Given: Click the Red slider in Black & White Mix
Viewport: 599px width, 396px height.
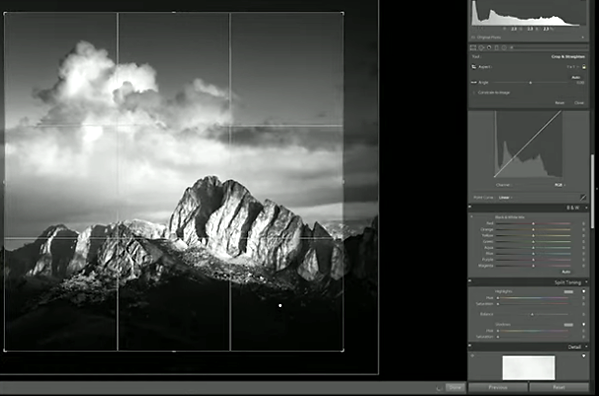Looking at the screenshot, I should click(533, 223).
